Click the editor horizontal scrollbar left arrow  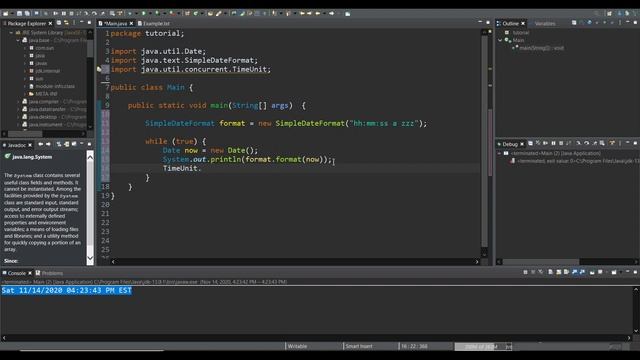113,262
